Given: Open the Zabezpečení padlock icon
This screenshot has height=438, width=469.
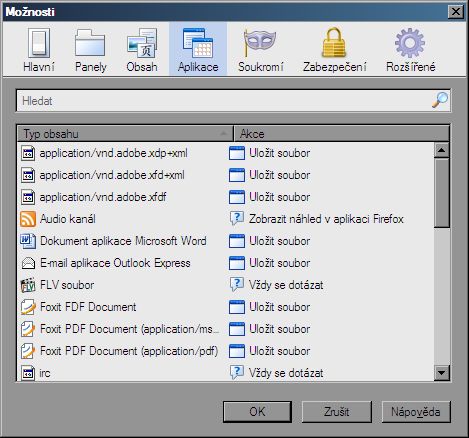Looking at the screenshot, I should [334, 43].
